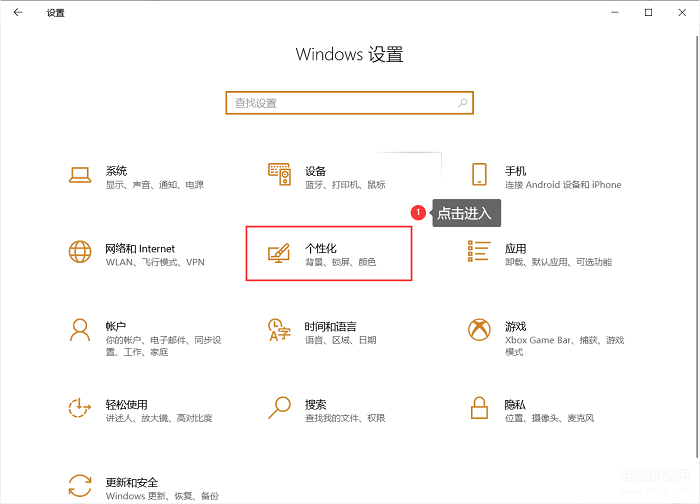
Task: Click the 位置、摄像头、麦克风 description
Action: (x=549, y=418)
